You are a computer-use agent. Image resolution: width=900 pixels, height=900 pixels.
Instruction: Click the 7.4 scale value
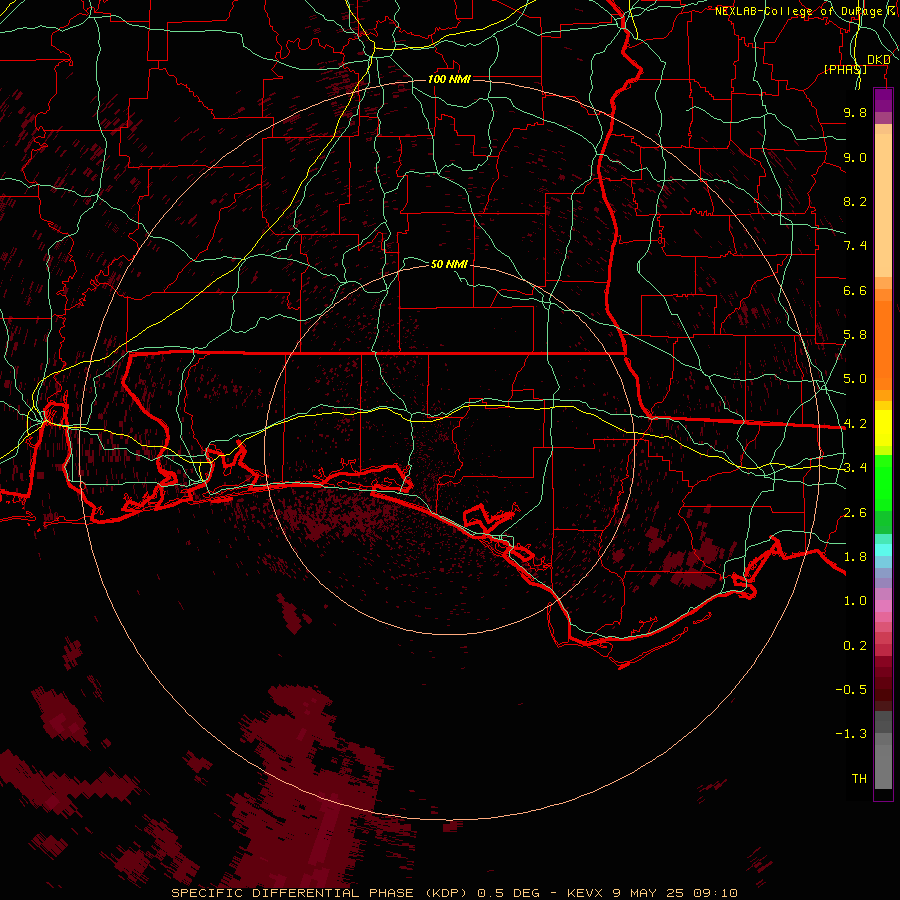855,246
